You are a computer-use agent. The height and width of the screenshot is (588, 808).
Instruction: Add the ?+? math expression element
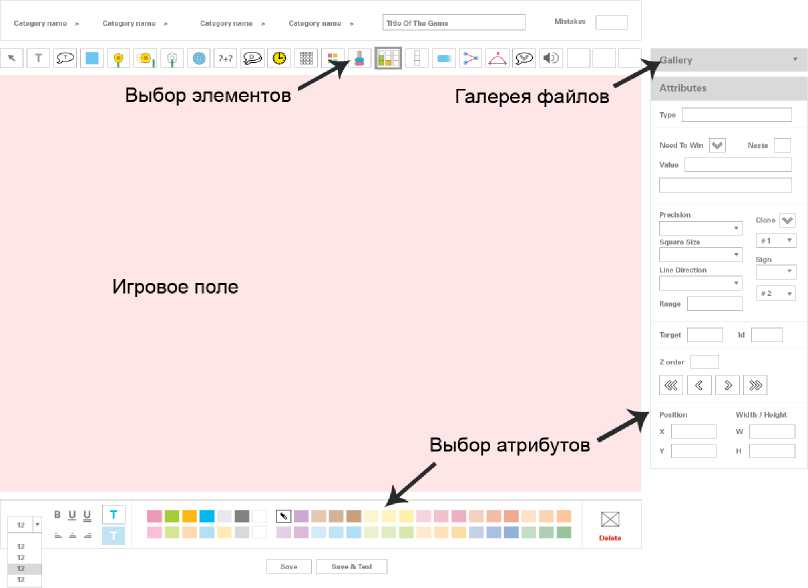click(226, 58)
